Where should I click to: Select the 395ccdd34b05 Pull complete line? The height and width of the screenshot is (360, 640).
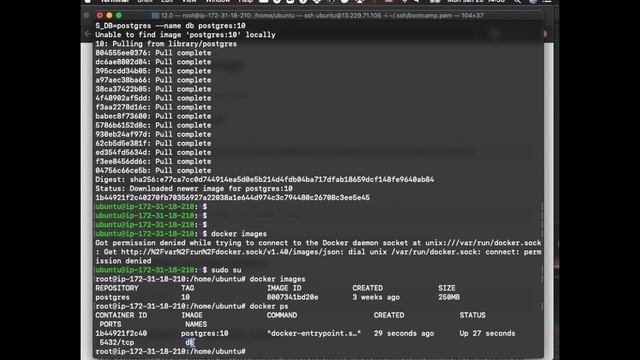(x=153, y=71)
